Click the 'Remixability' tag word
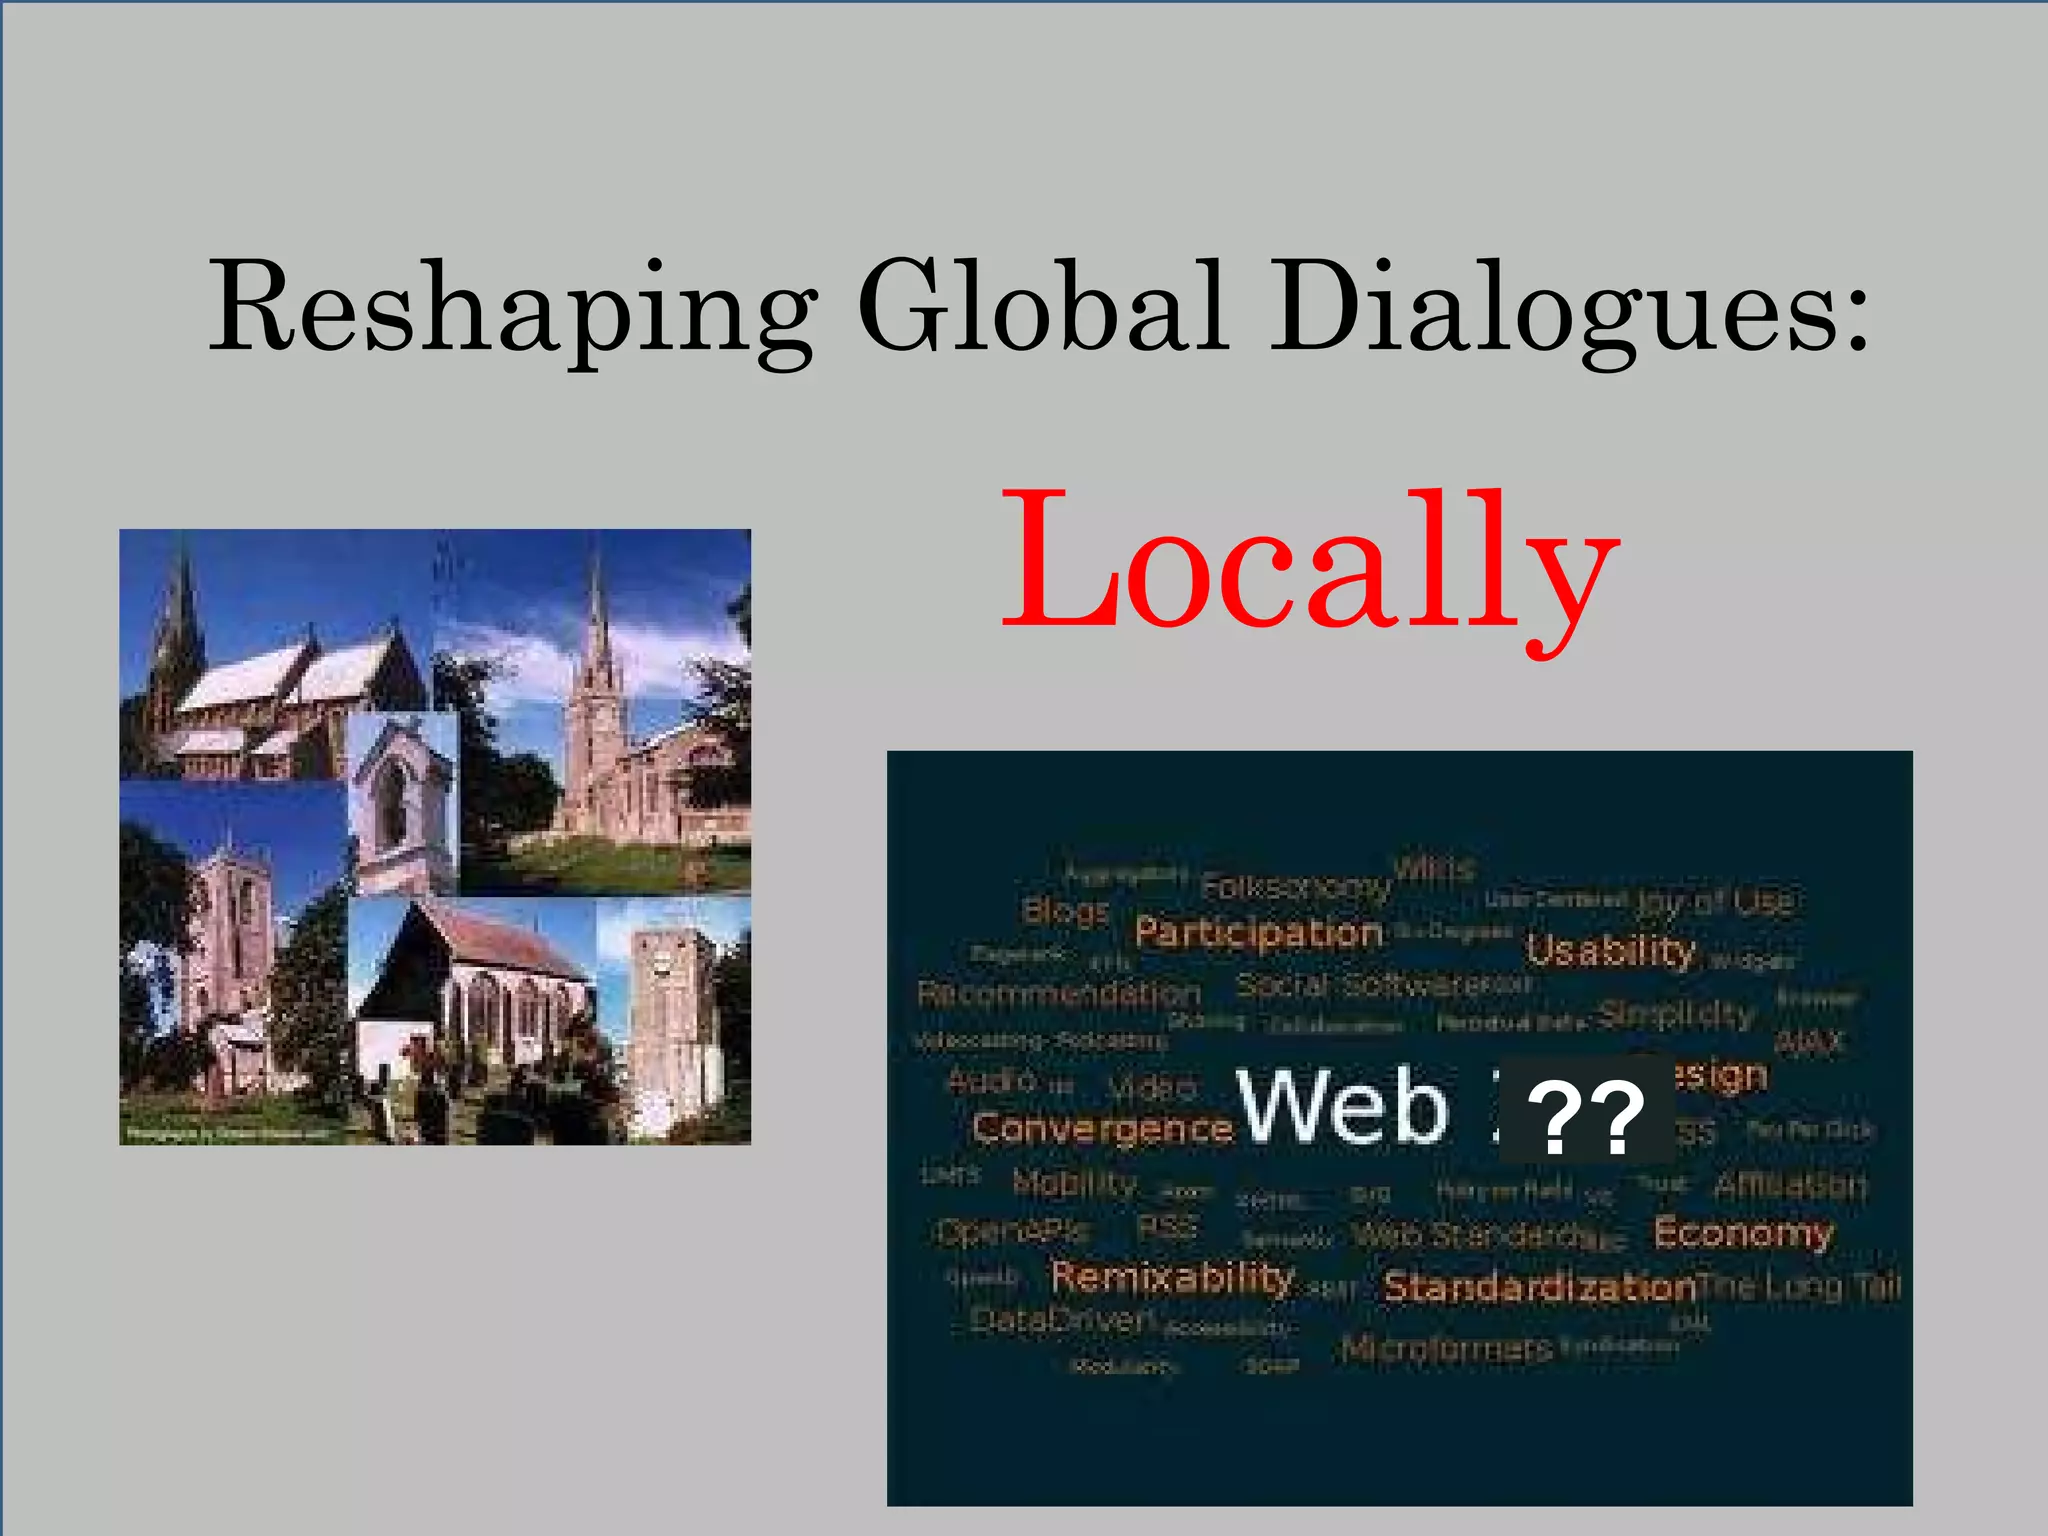The image size is (2048, 1536). (x=1172, y=1277)
